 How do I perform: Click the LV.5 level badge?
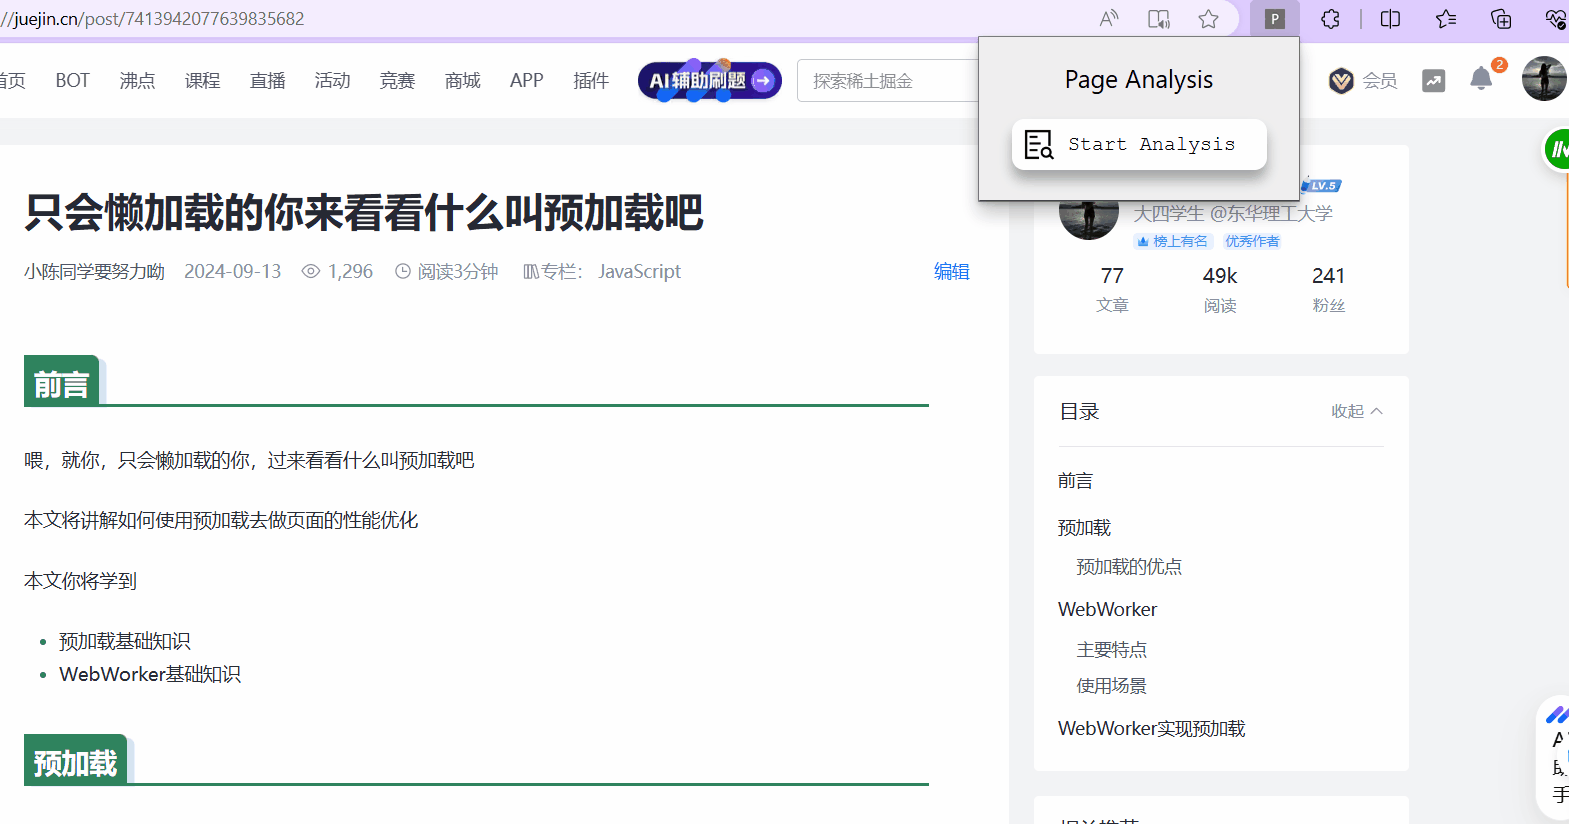point(1321,186)
